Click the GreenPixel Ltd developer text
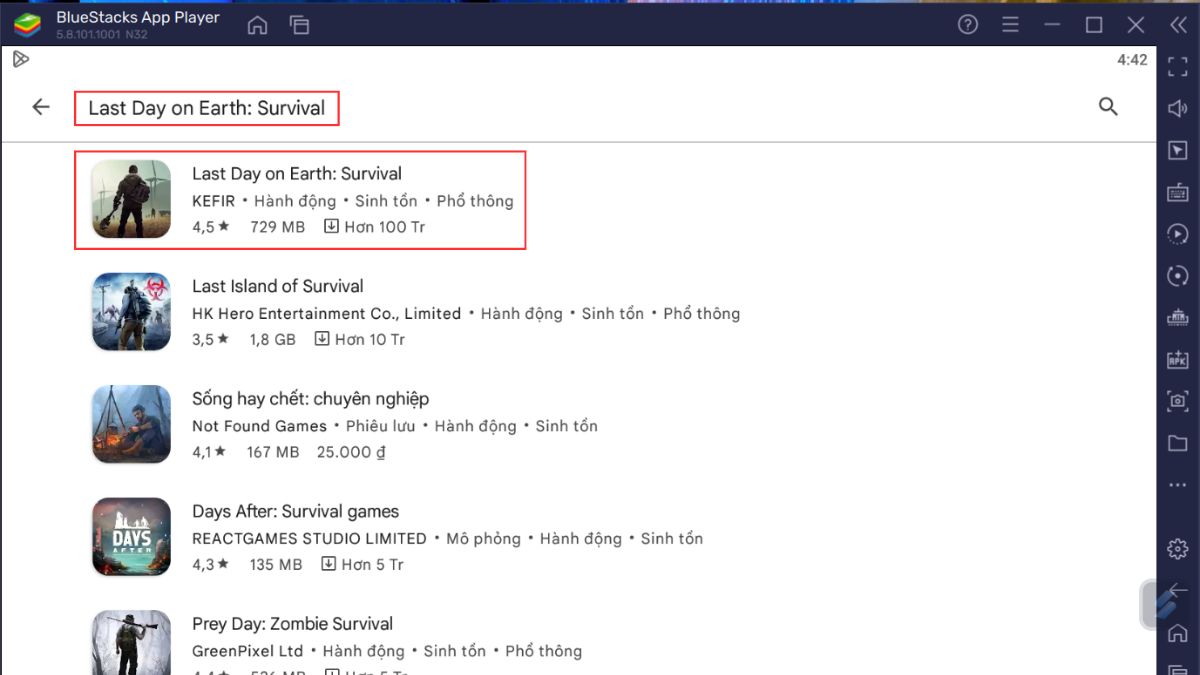The image size is (1200, 675). tap(248, 651)
